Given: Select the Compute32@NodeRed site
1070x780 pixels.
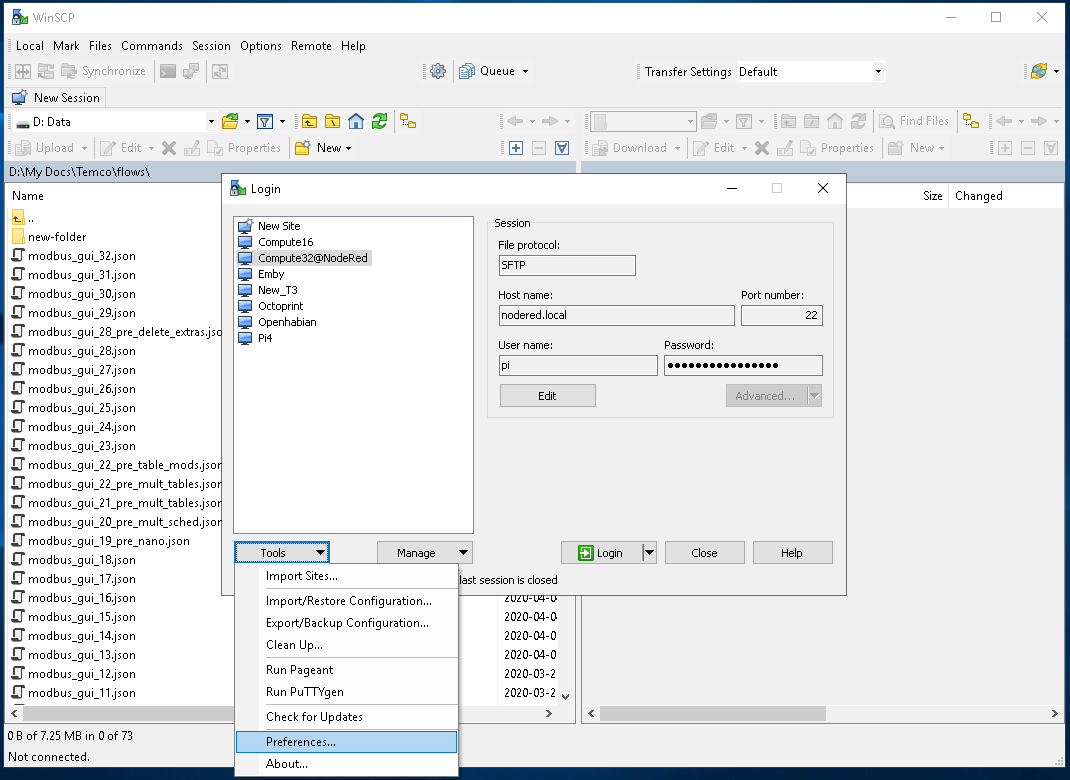Looking at the screenshot, I should point(304,258).
